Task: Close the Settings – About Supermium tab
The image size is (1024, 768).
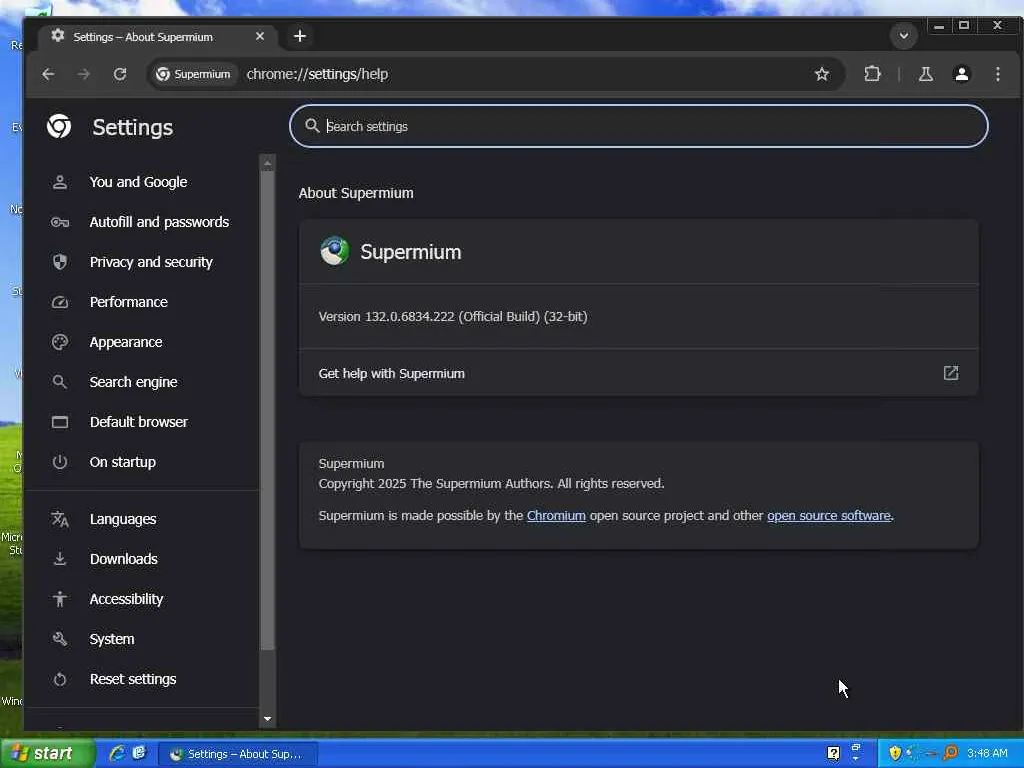Action: coord(260,36)
